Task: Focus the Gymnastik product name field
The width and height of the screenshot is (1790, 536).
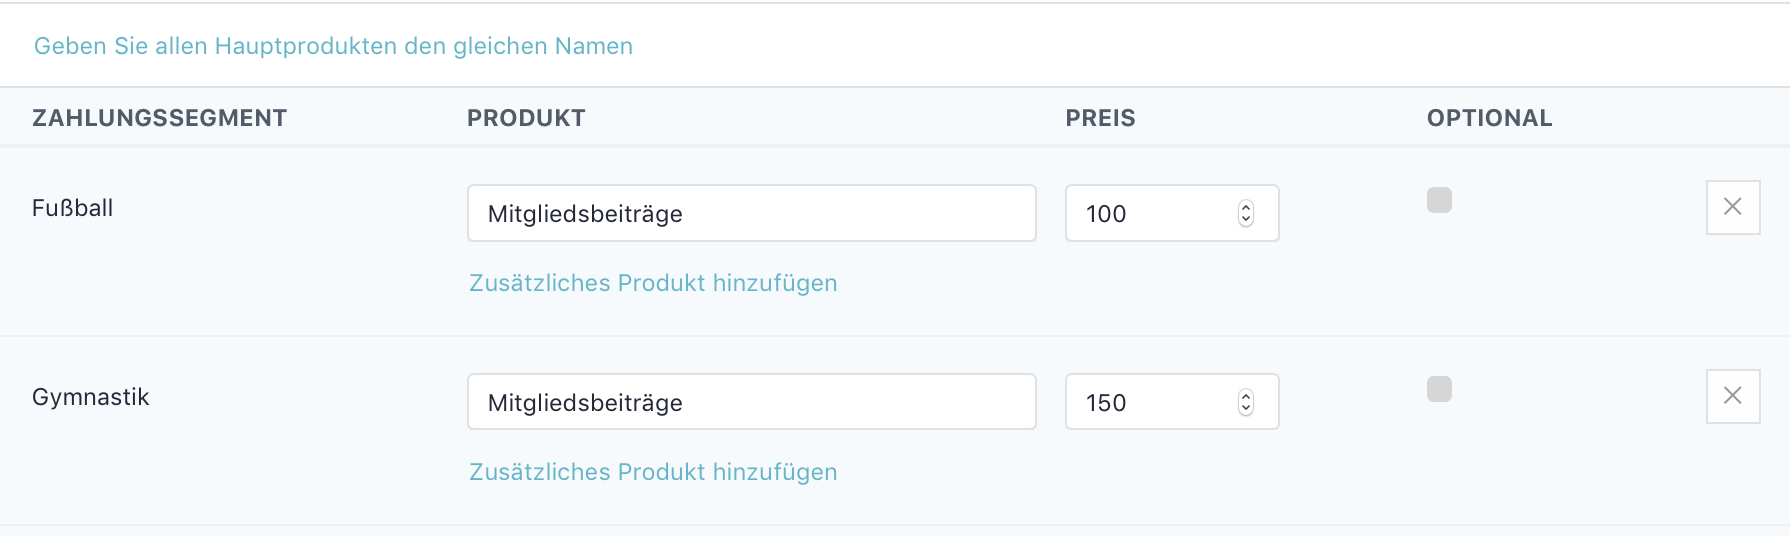Action: (x=751, y=402)
